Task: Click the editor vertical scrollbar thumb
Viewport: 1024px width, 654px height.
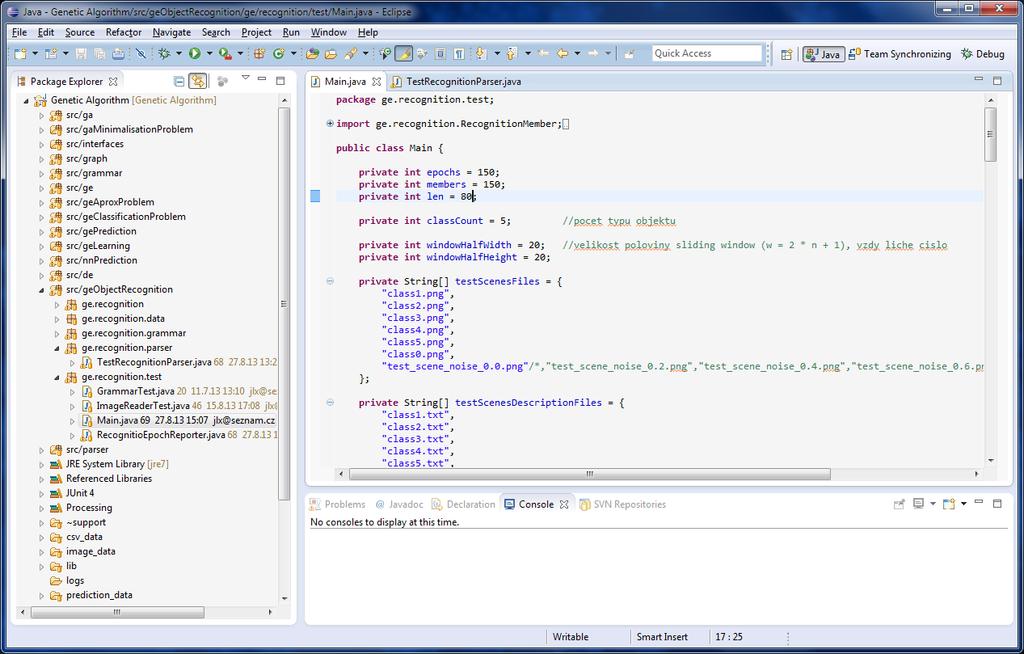Action: (x=991, y=134)
